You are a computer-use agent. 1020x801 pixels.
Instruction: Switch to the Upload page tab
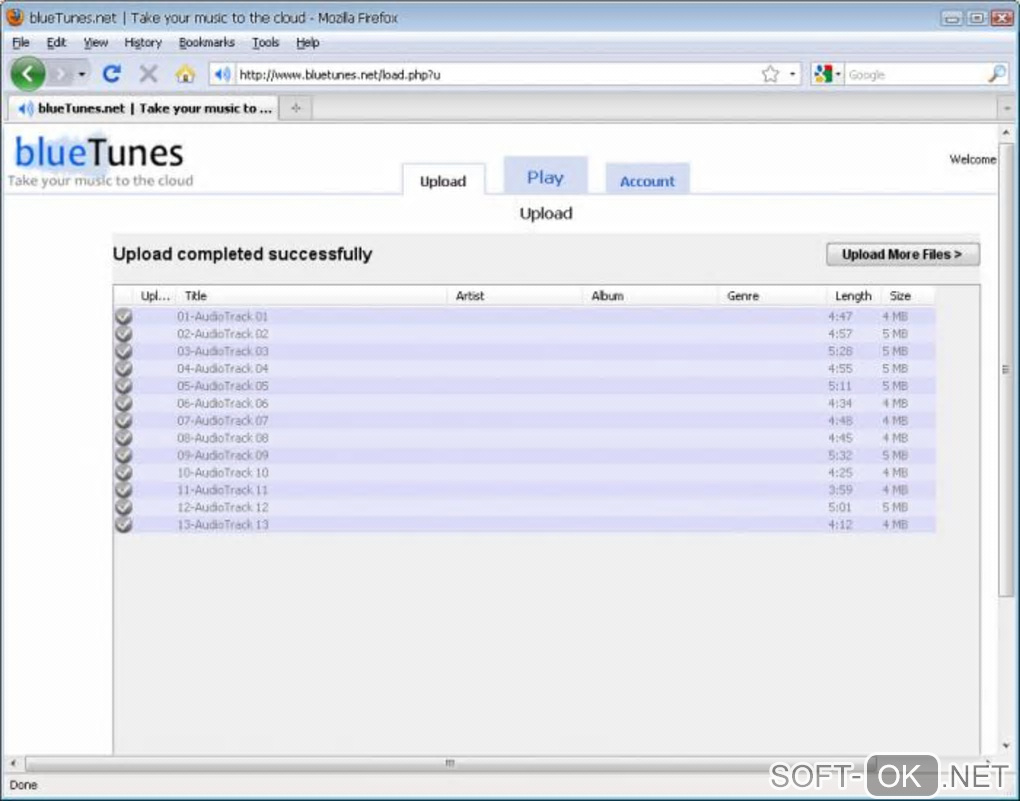tap(443, 180)
